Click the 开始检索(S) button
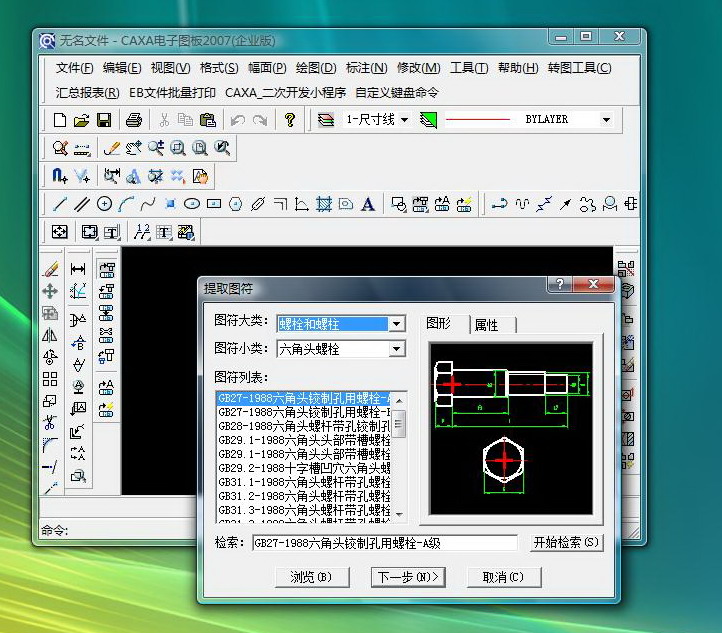722x633 pixels. (x=566, y=543)
